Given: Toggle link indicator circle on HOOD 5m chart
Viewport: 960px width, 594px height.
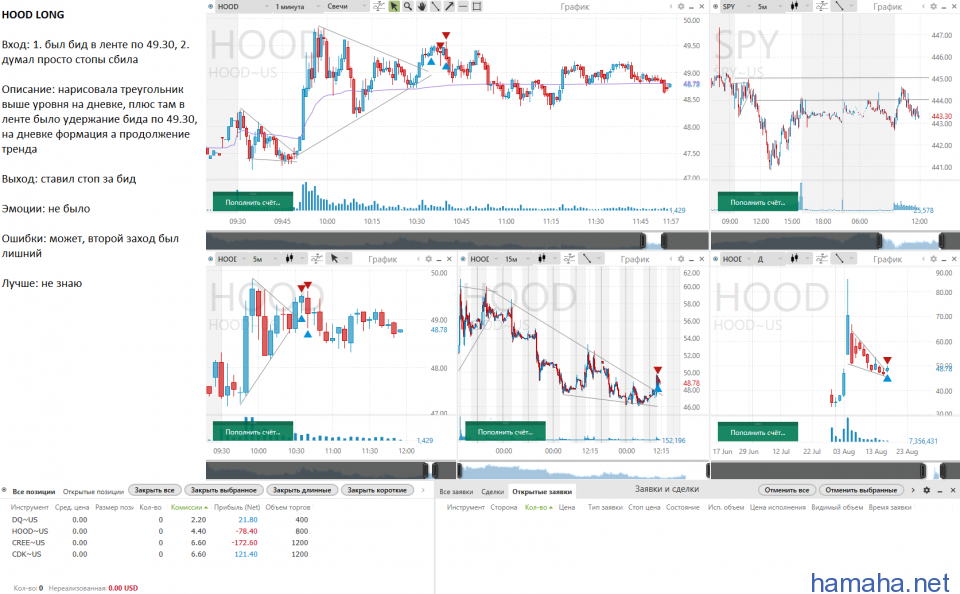Looking at the screenshot, I should (x=211, y=259).
